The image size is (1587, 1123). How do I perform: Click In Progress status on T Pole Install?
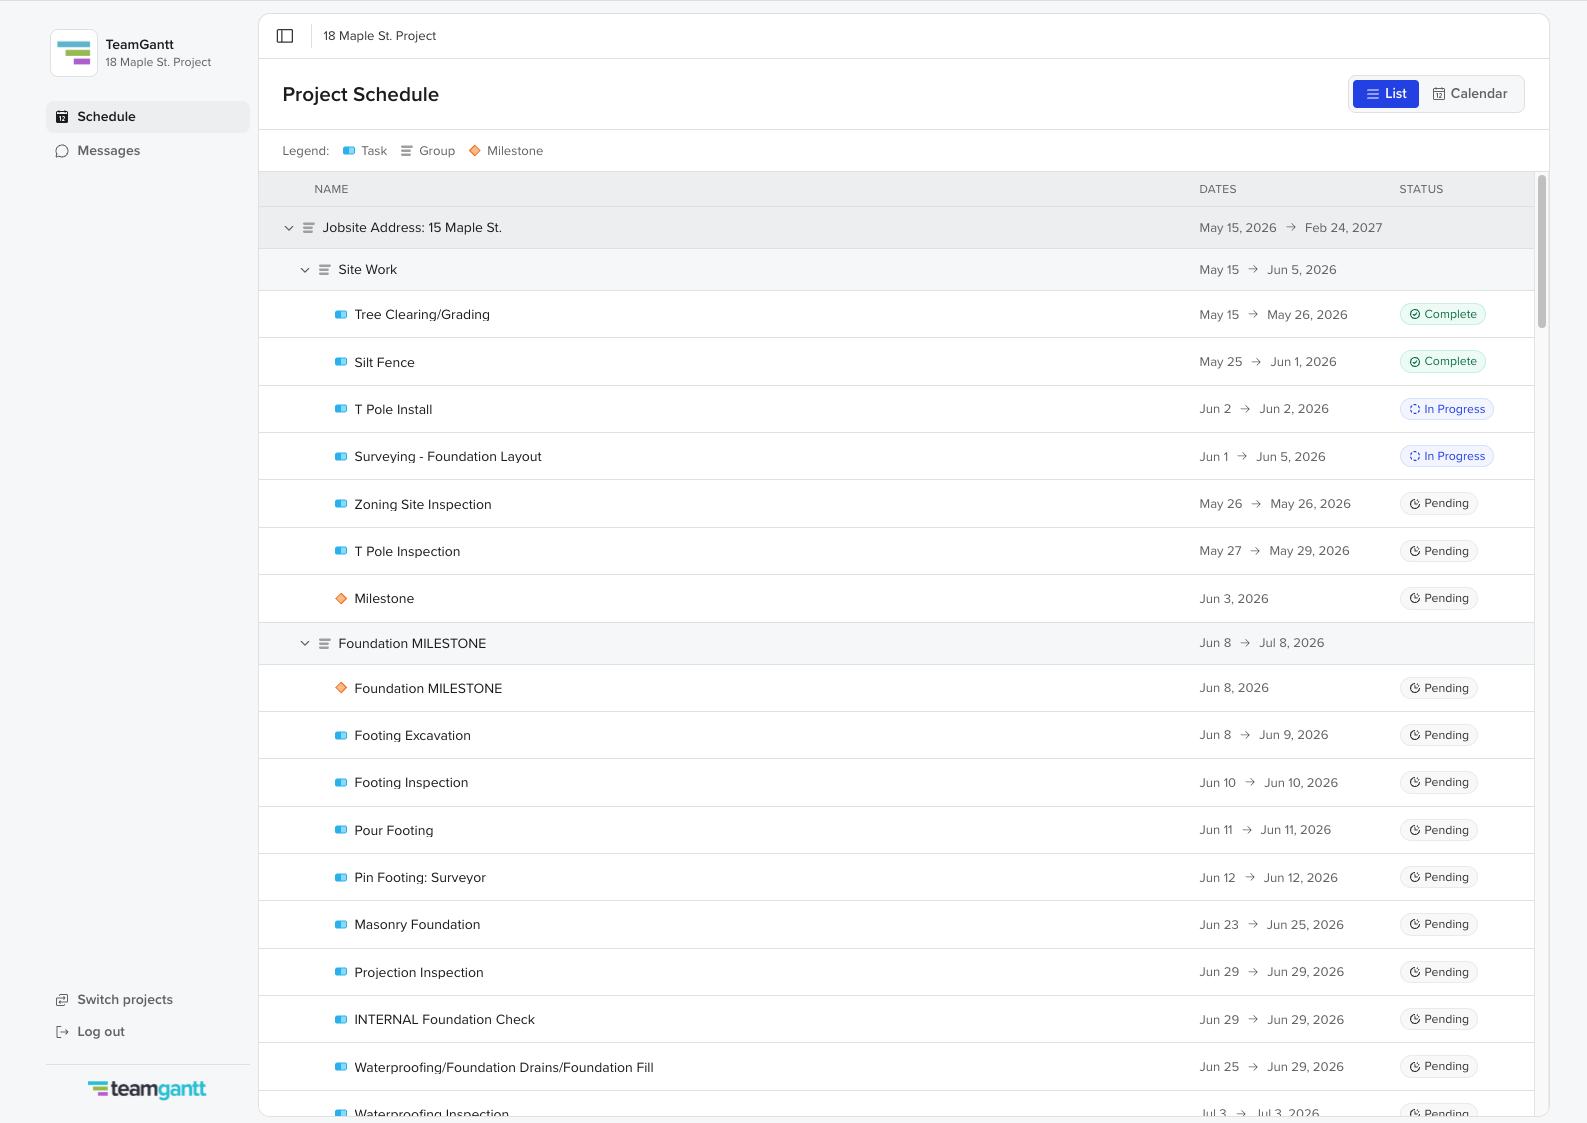tap(1447, 409)
